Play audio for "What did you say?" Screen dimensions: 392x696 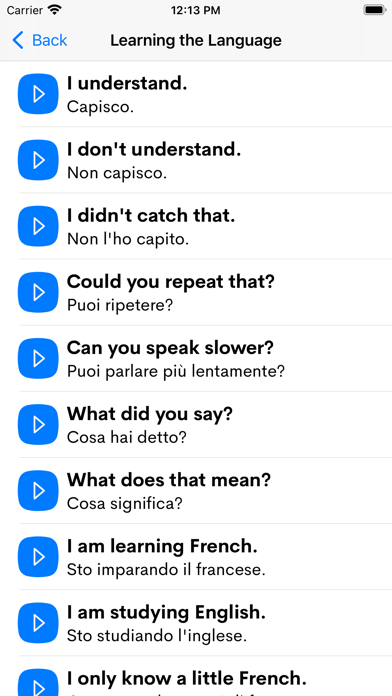point(38,424)
